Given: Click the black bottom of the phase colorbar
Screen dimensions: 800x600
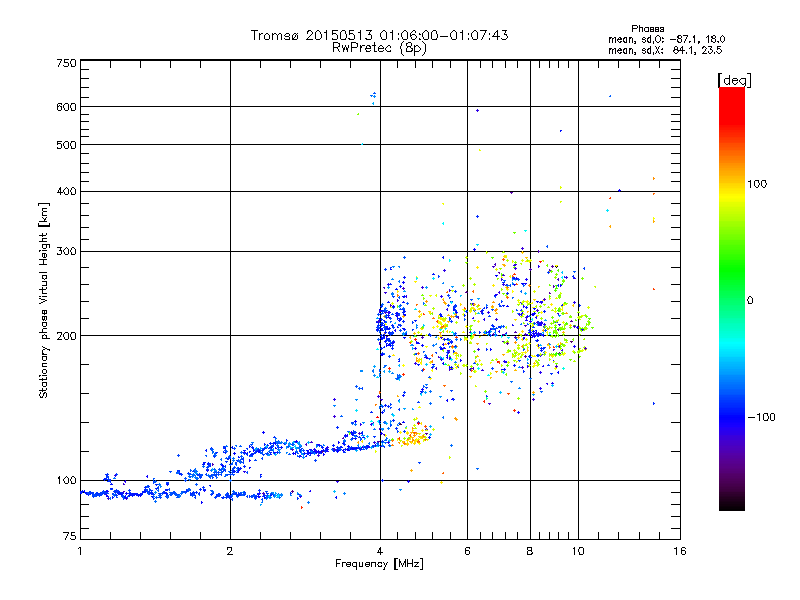Looking at the screenshot, I should [x=732, y=503].
